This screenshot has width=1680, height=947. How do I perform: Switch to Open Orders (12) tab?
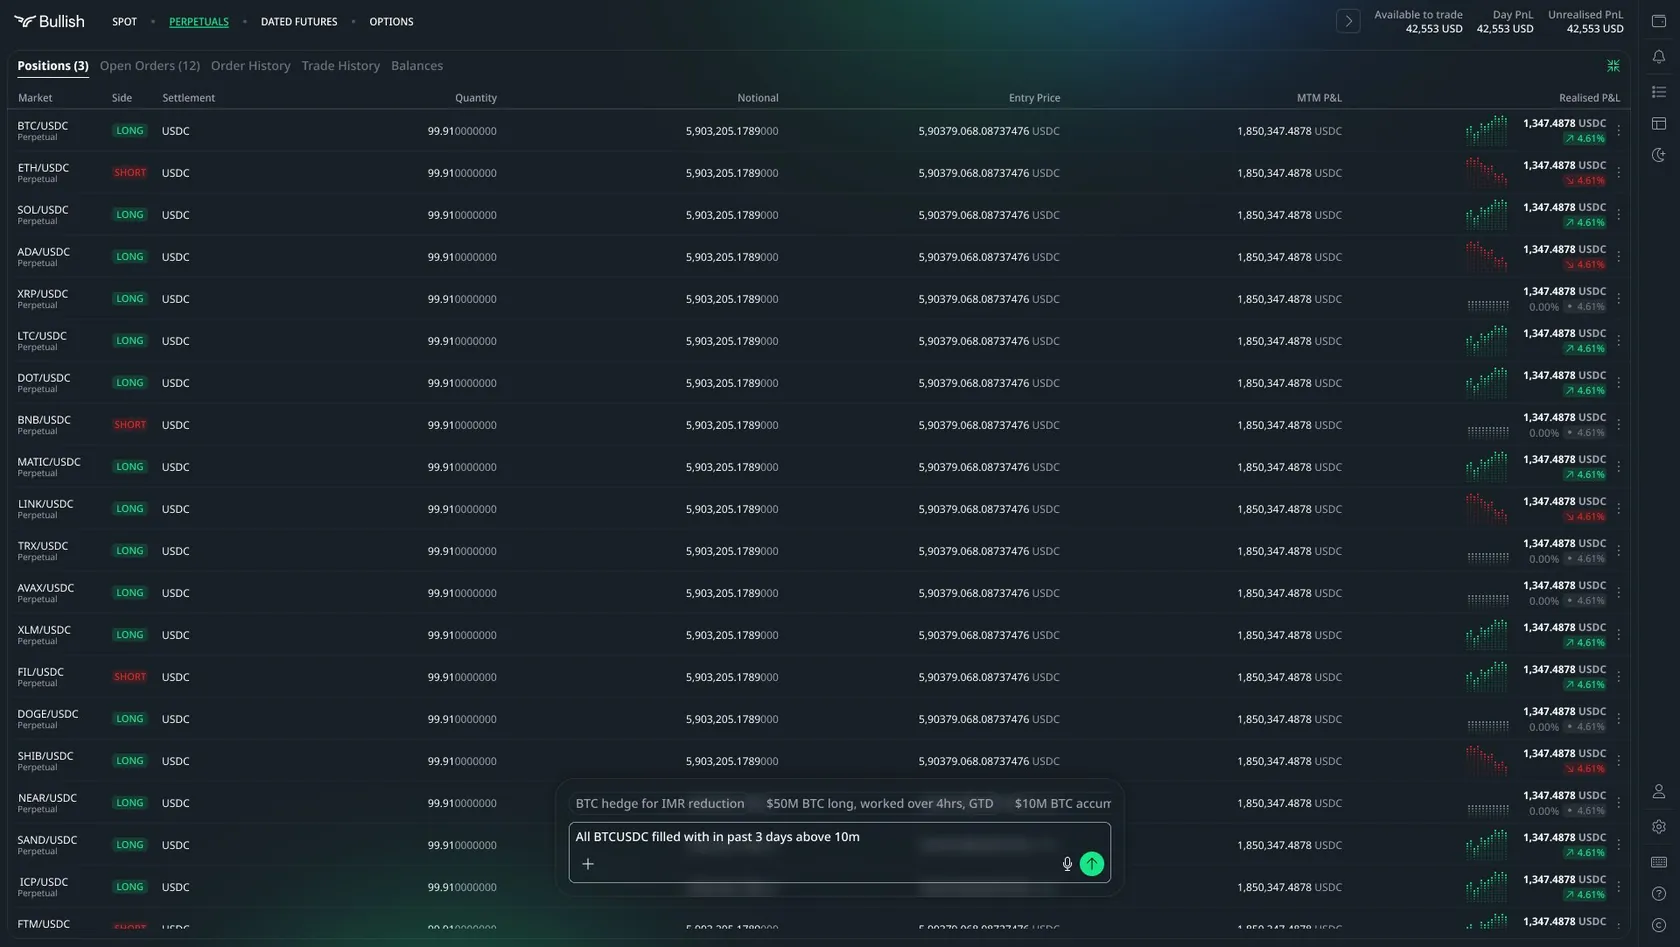pos(150,66)
